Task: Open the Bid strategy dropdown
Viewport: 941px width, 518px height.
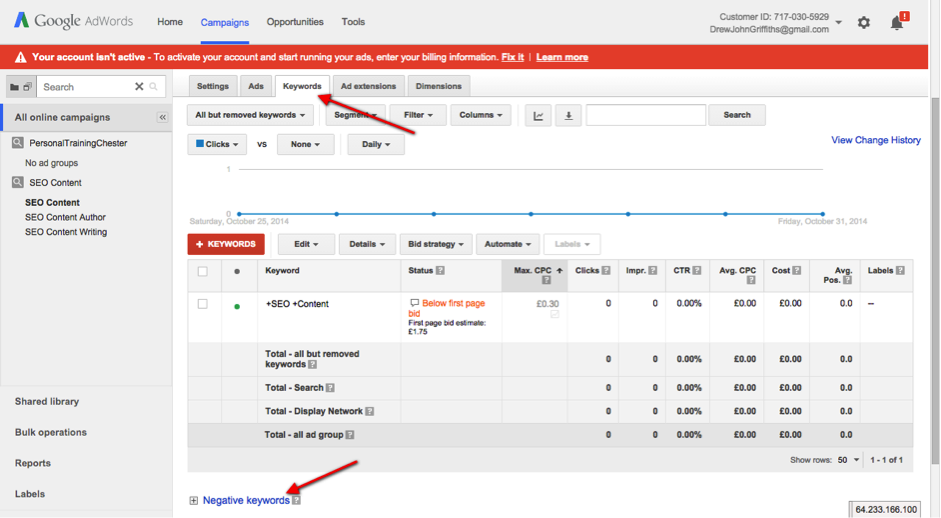Action: (436, 244)
